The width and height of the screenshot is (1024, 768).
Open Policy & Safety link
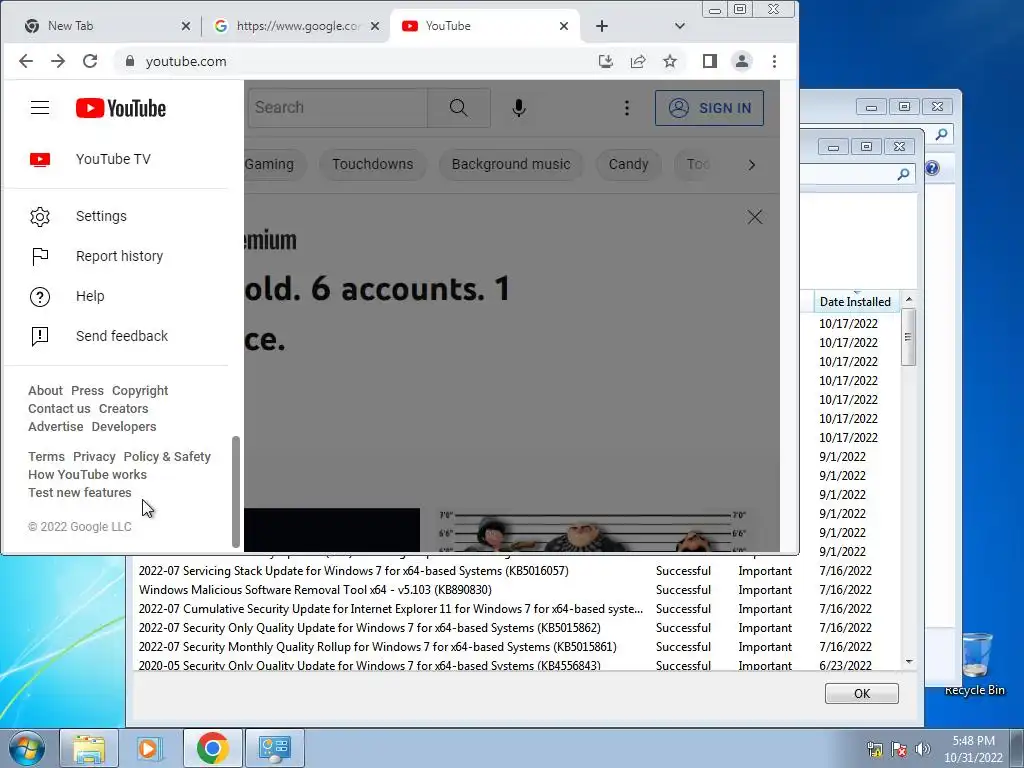167,456
